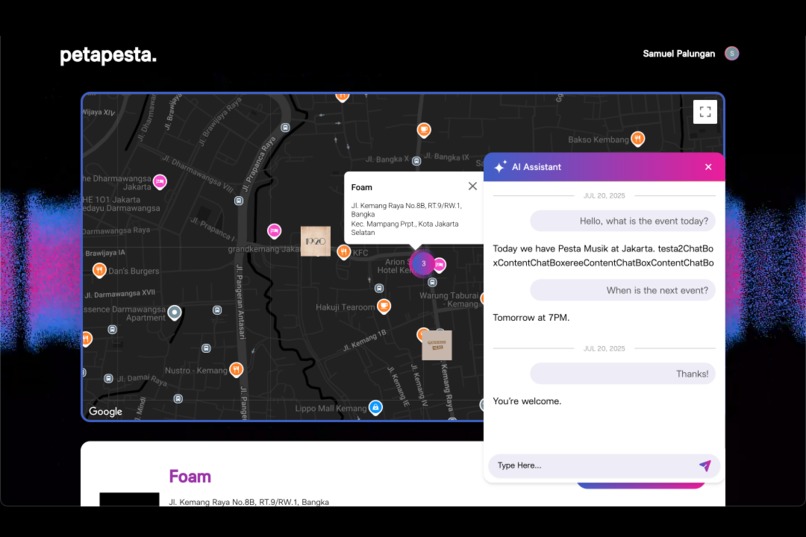Click the 'Thanks!' chat bubble

point(622,374)
